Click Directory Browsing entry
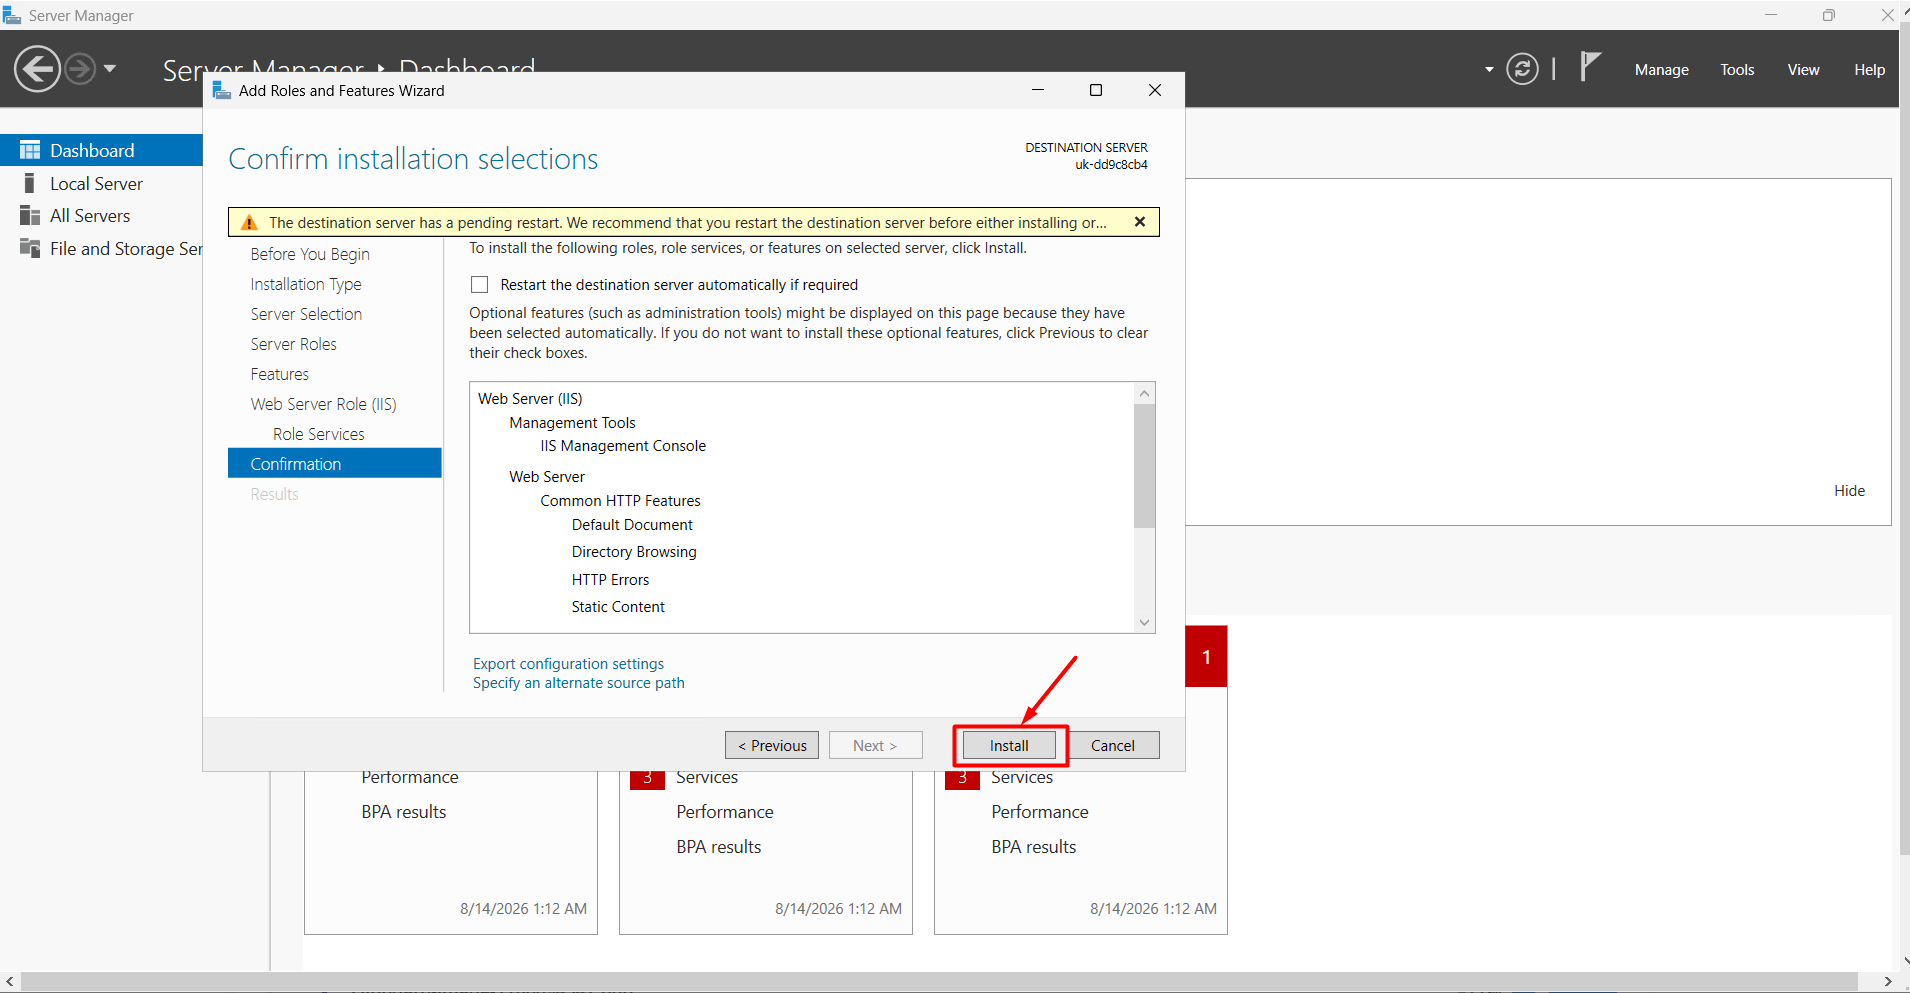Screen dimensions: 1910x993 pos(634,552)
